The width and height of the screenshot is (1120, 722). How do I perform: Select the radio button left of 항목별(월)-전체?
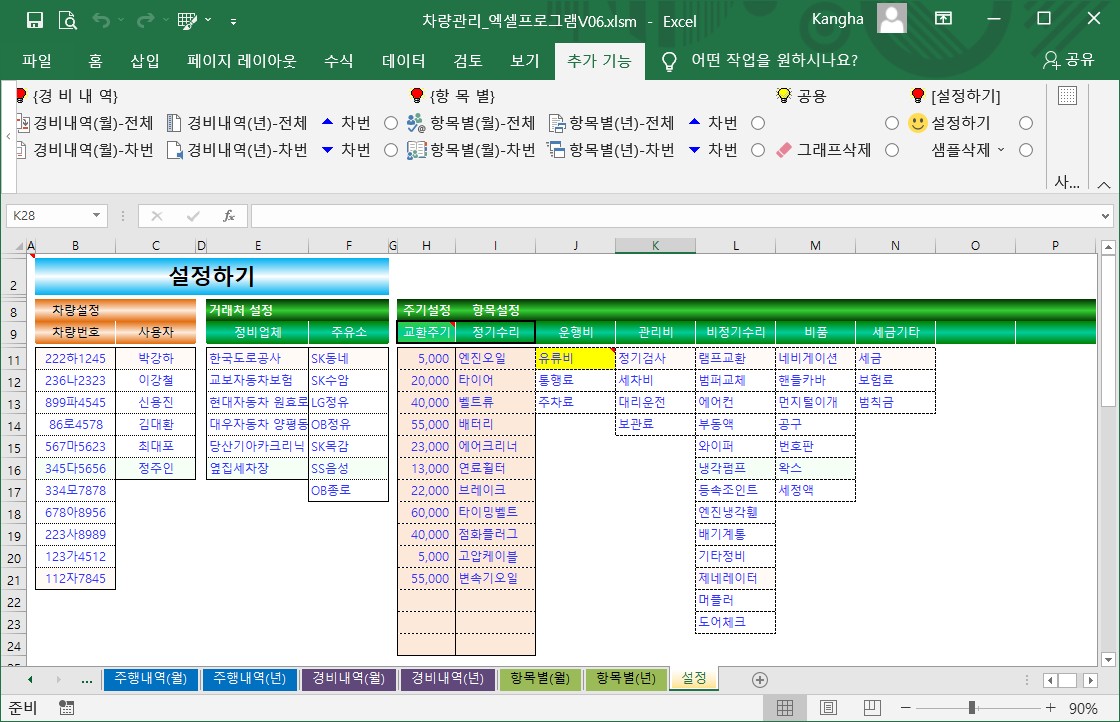[x=391, y=124]
